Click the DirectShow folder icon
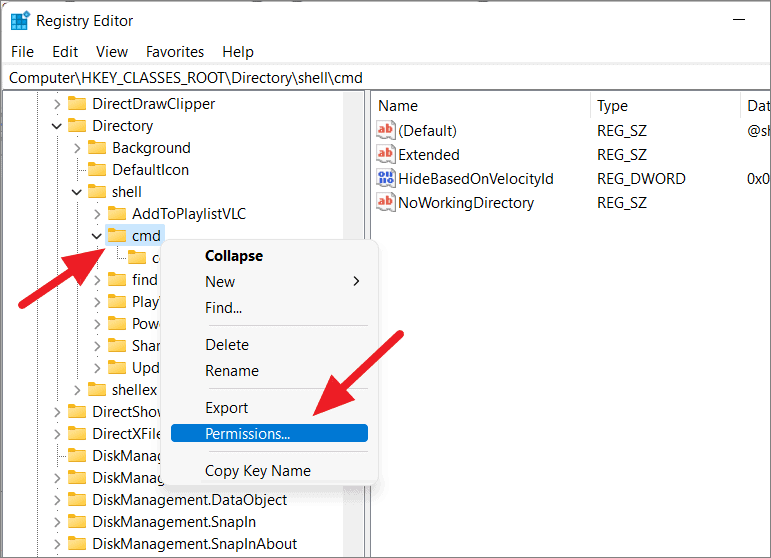This screenshot has height=558, width=771. pyautogui.click(x=77, y=411)
